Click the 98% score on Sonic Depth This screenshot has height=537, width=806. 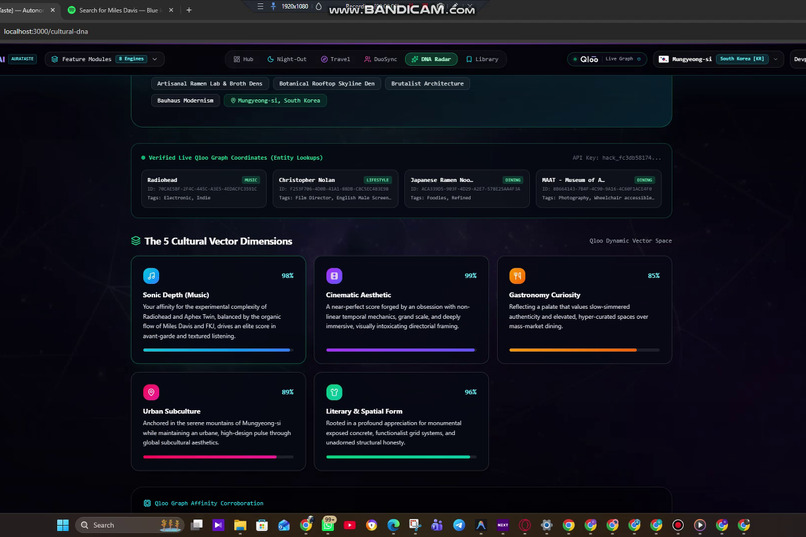click(287, 275)
